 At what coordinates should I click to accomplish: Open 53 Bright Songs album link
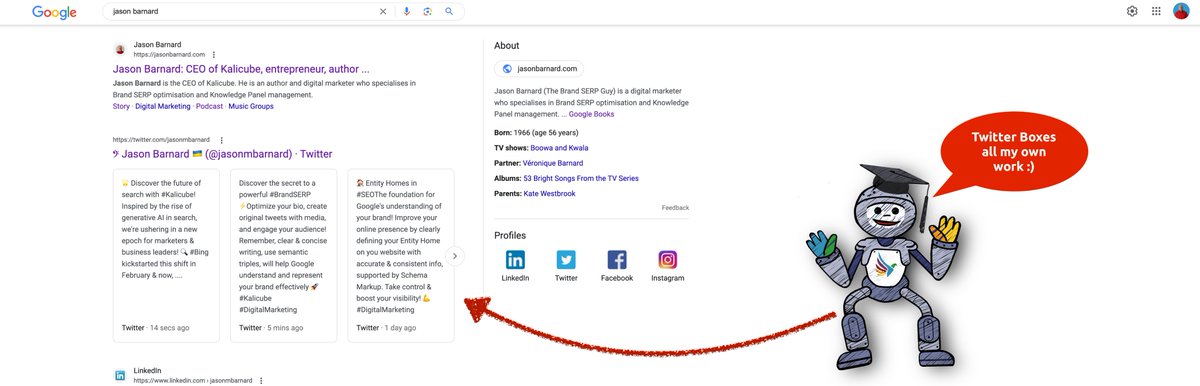pos(580,178)
